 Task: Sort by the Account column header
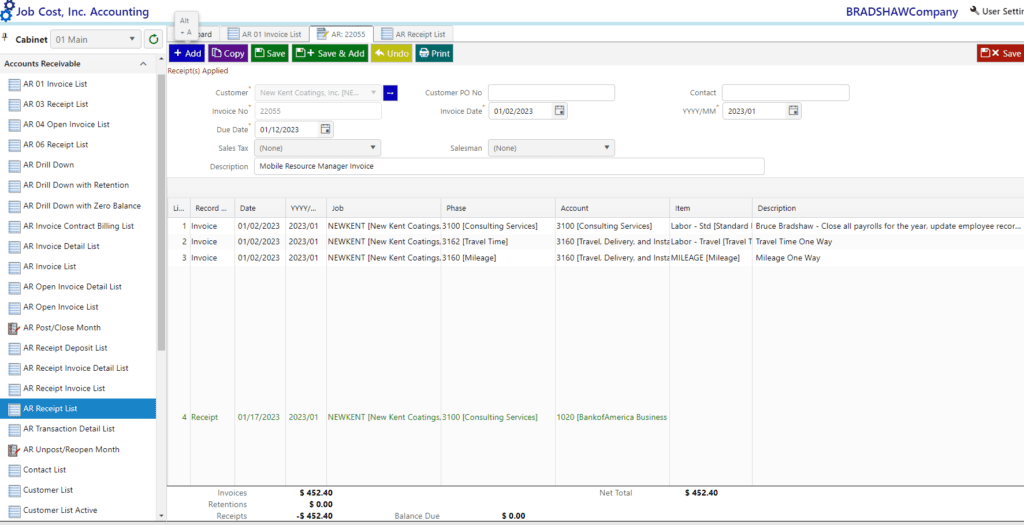(613, 208)
